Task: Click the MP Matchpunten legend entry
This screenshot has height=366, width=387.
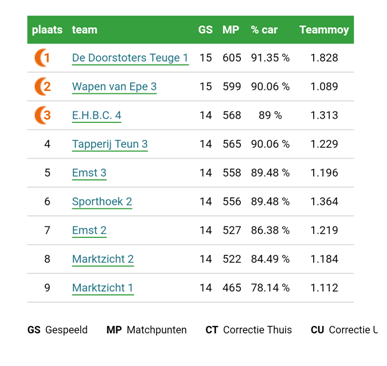Action: coord(147,330)
